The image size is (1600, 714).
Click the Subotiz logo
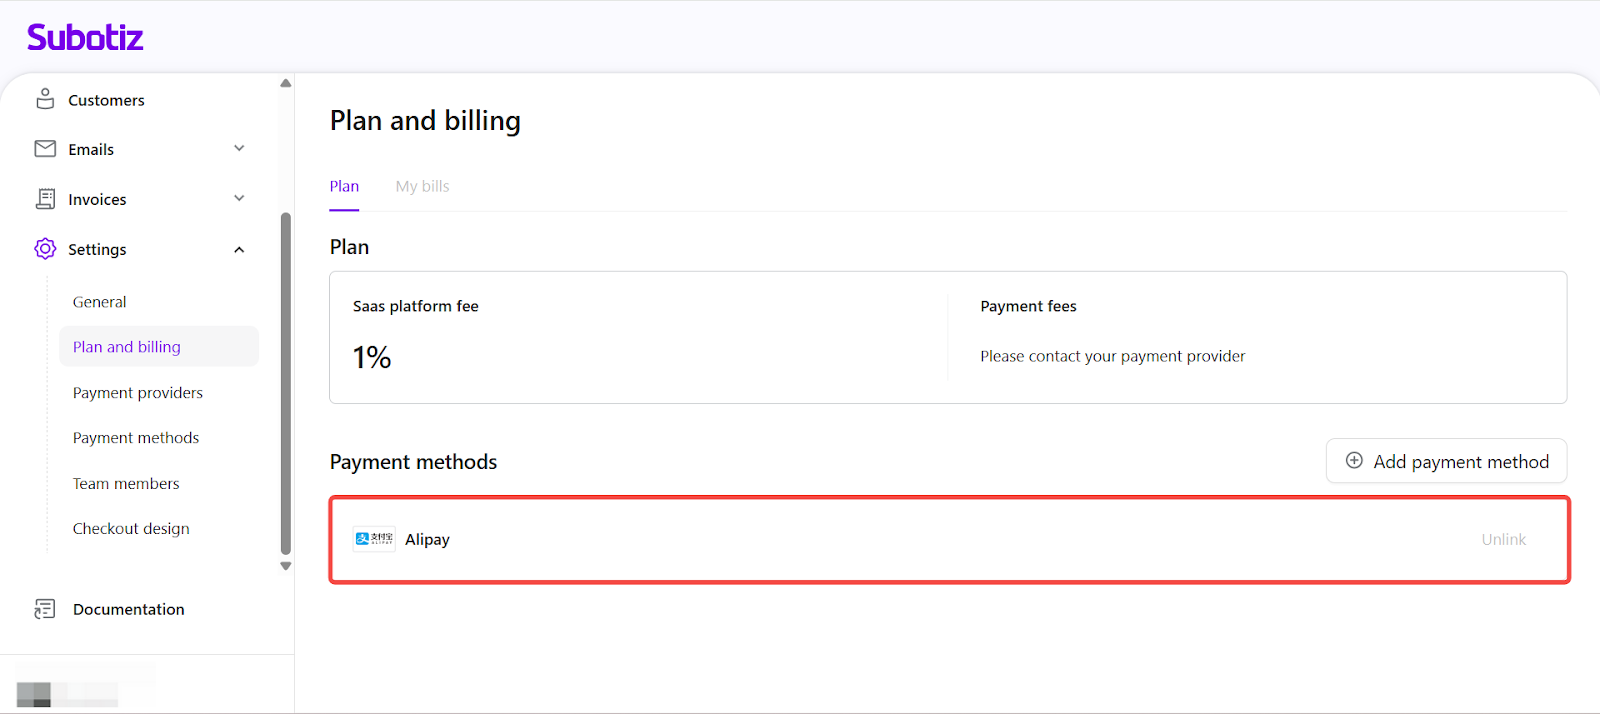(x=85, y=38)
